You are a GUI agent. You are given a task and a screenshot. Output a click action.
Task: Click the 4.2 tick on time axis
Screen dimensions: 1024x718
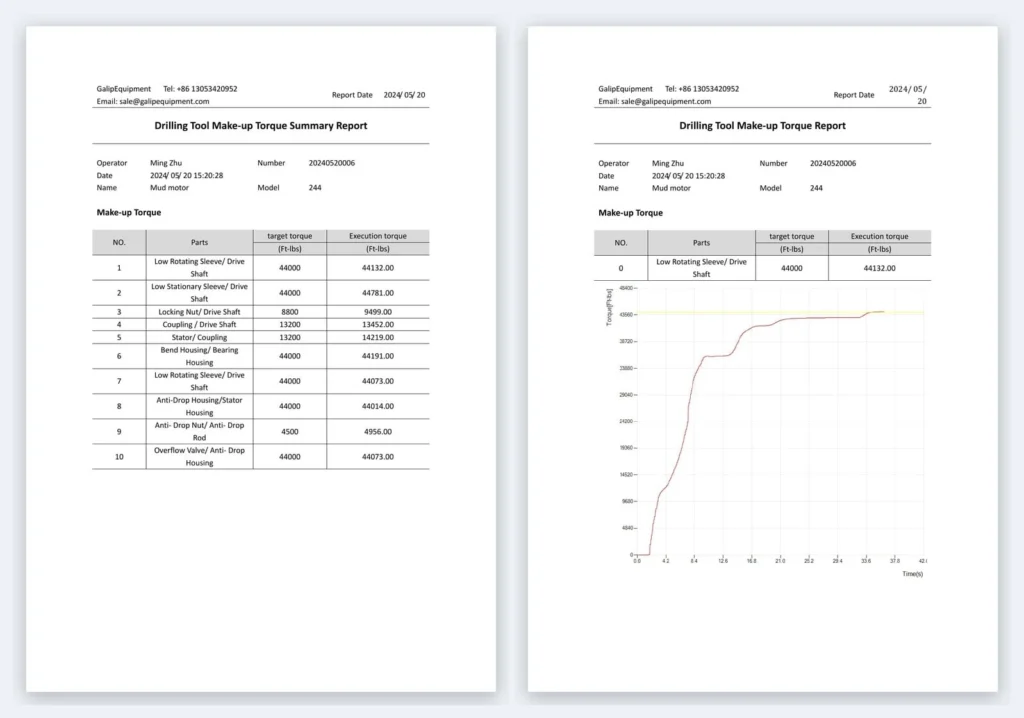665,561
